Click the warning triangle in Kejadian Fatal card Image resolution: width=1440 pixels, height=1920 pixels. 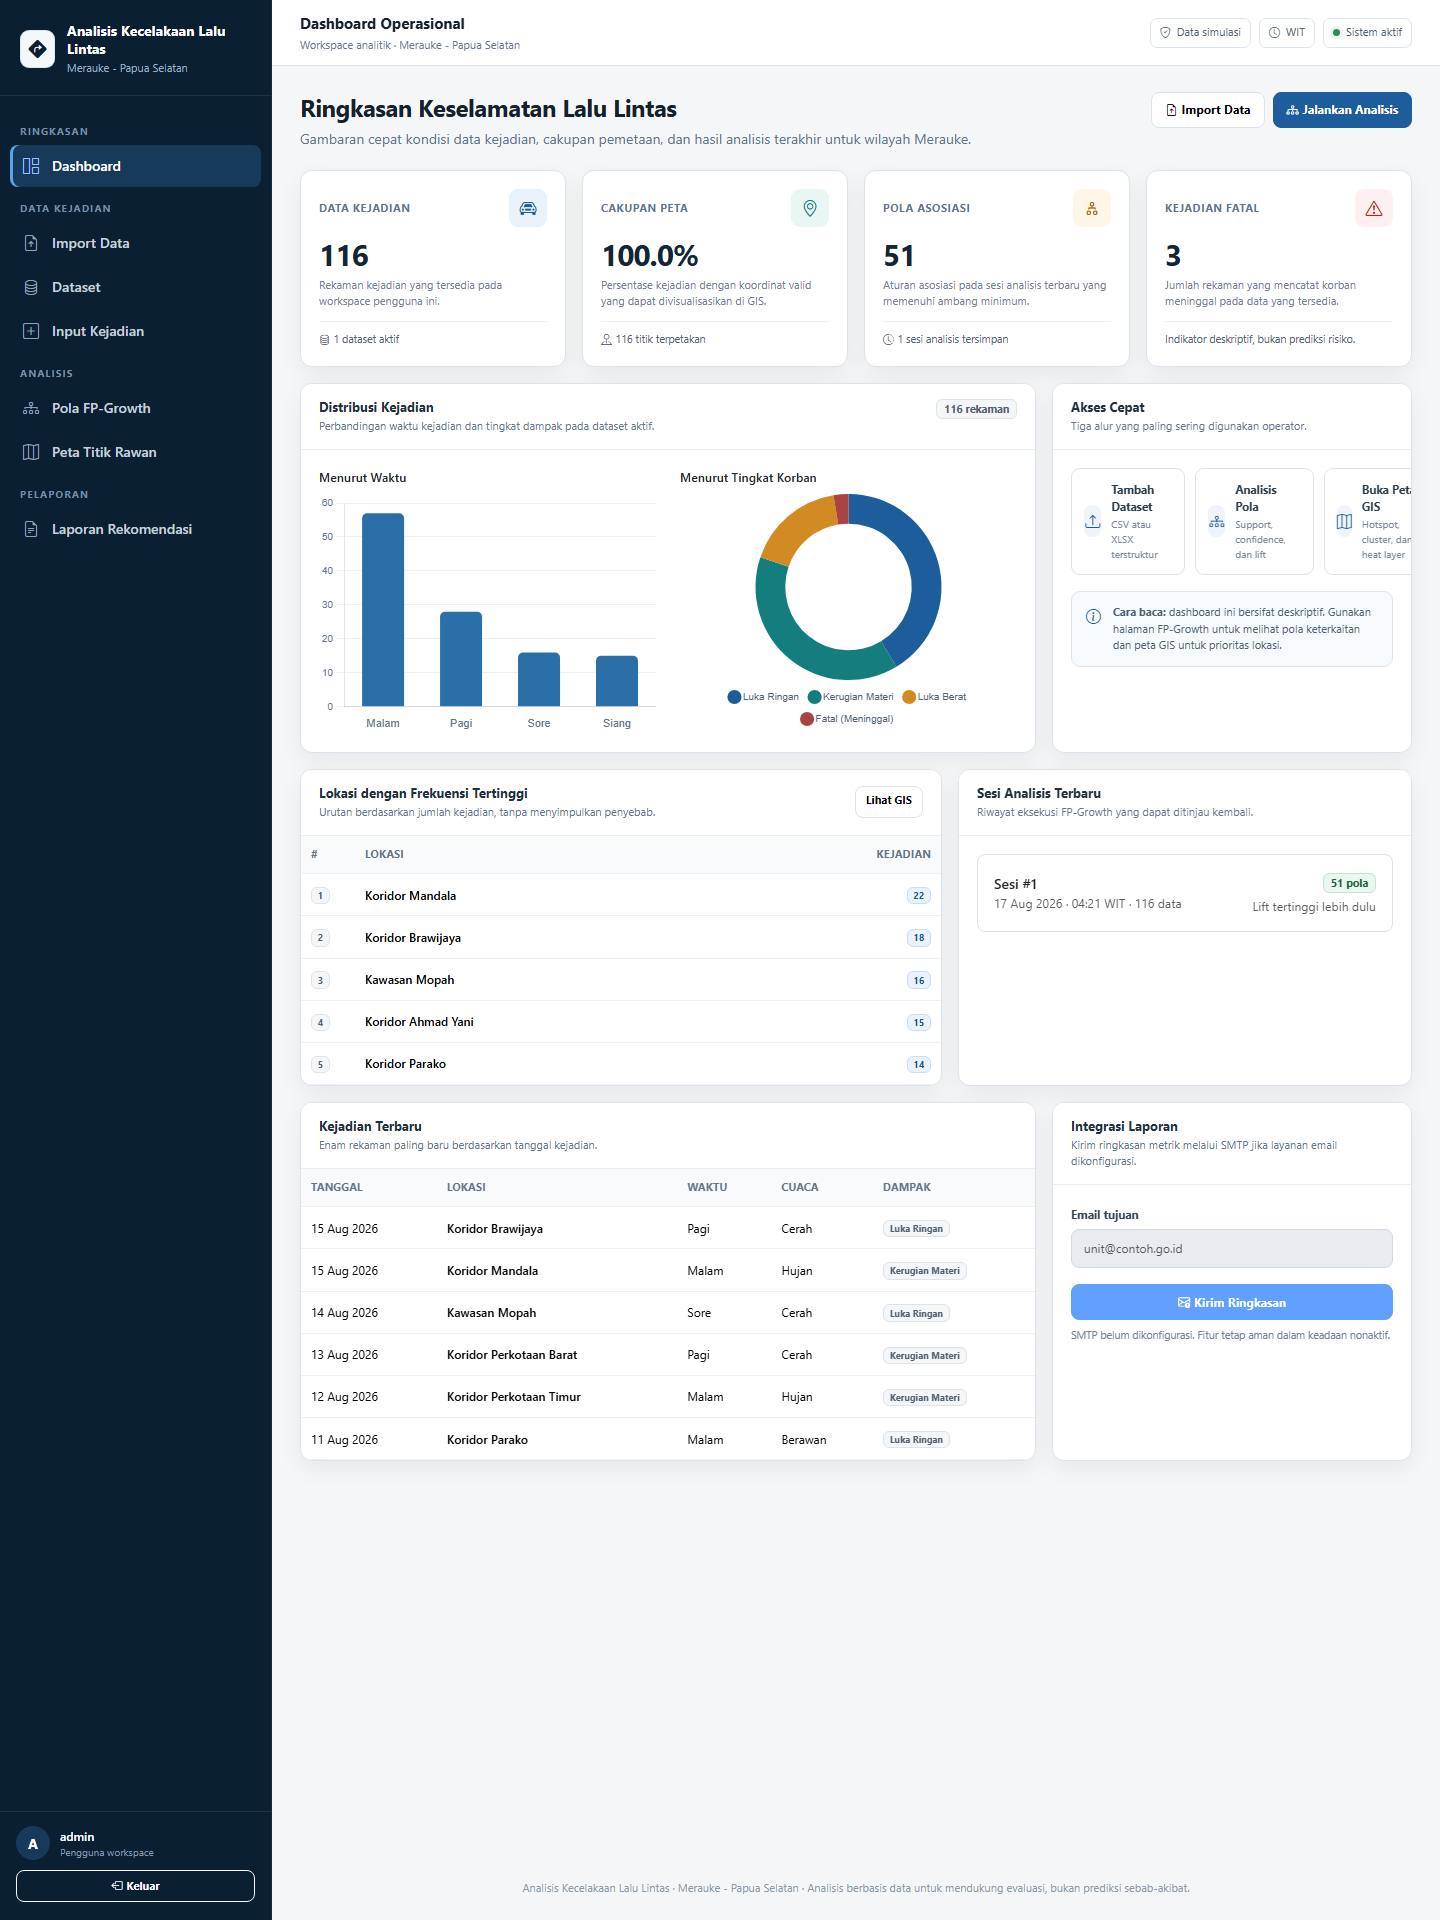(x=1374, y=208)
